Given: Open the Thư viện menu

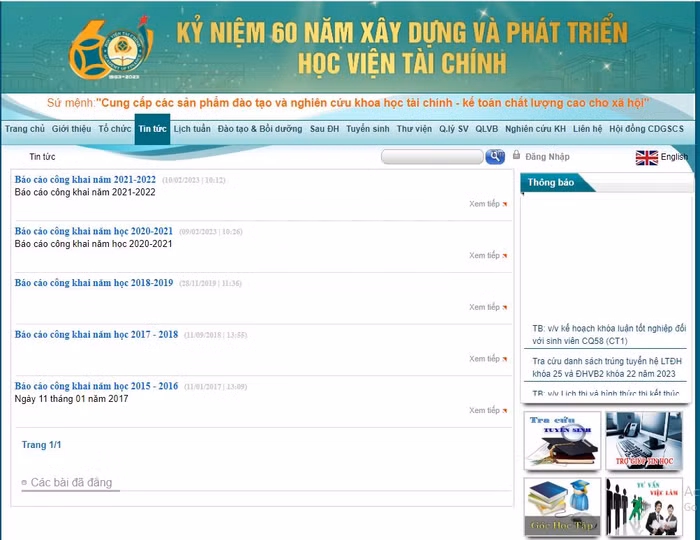Looking at the screenshot, I should pyautogui.click(x=414, y=129).
